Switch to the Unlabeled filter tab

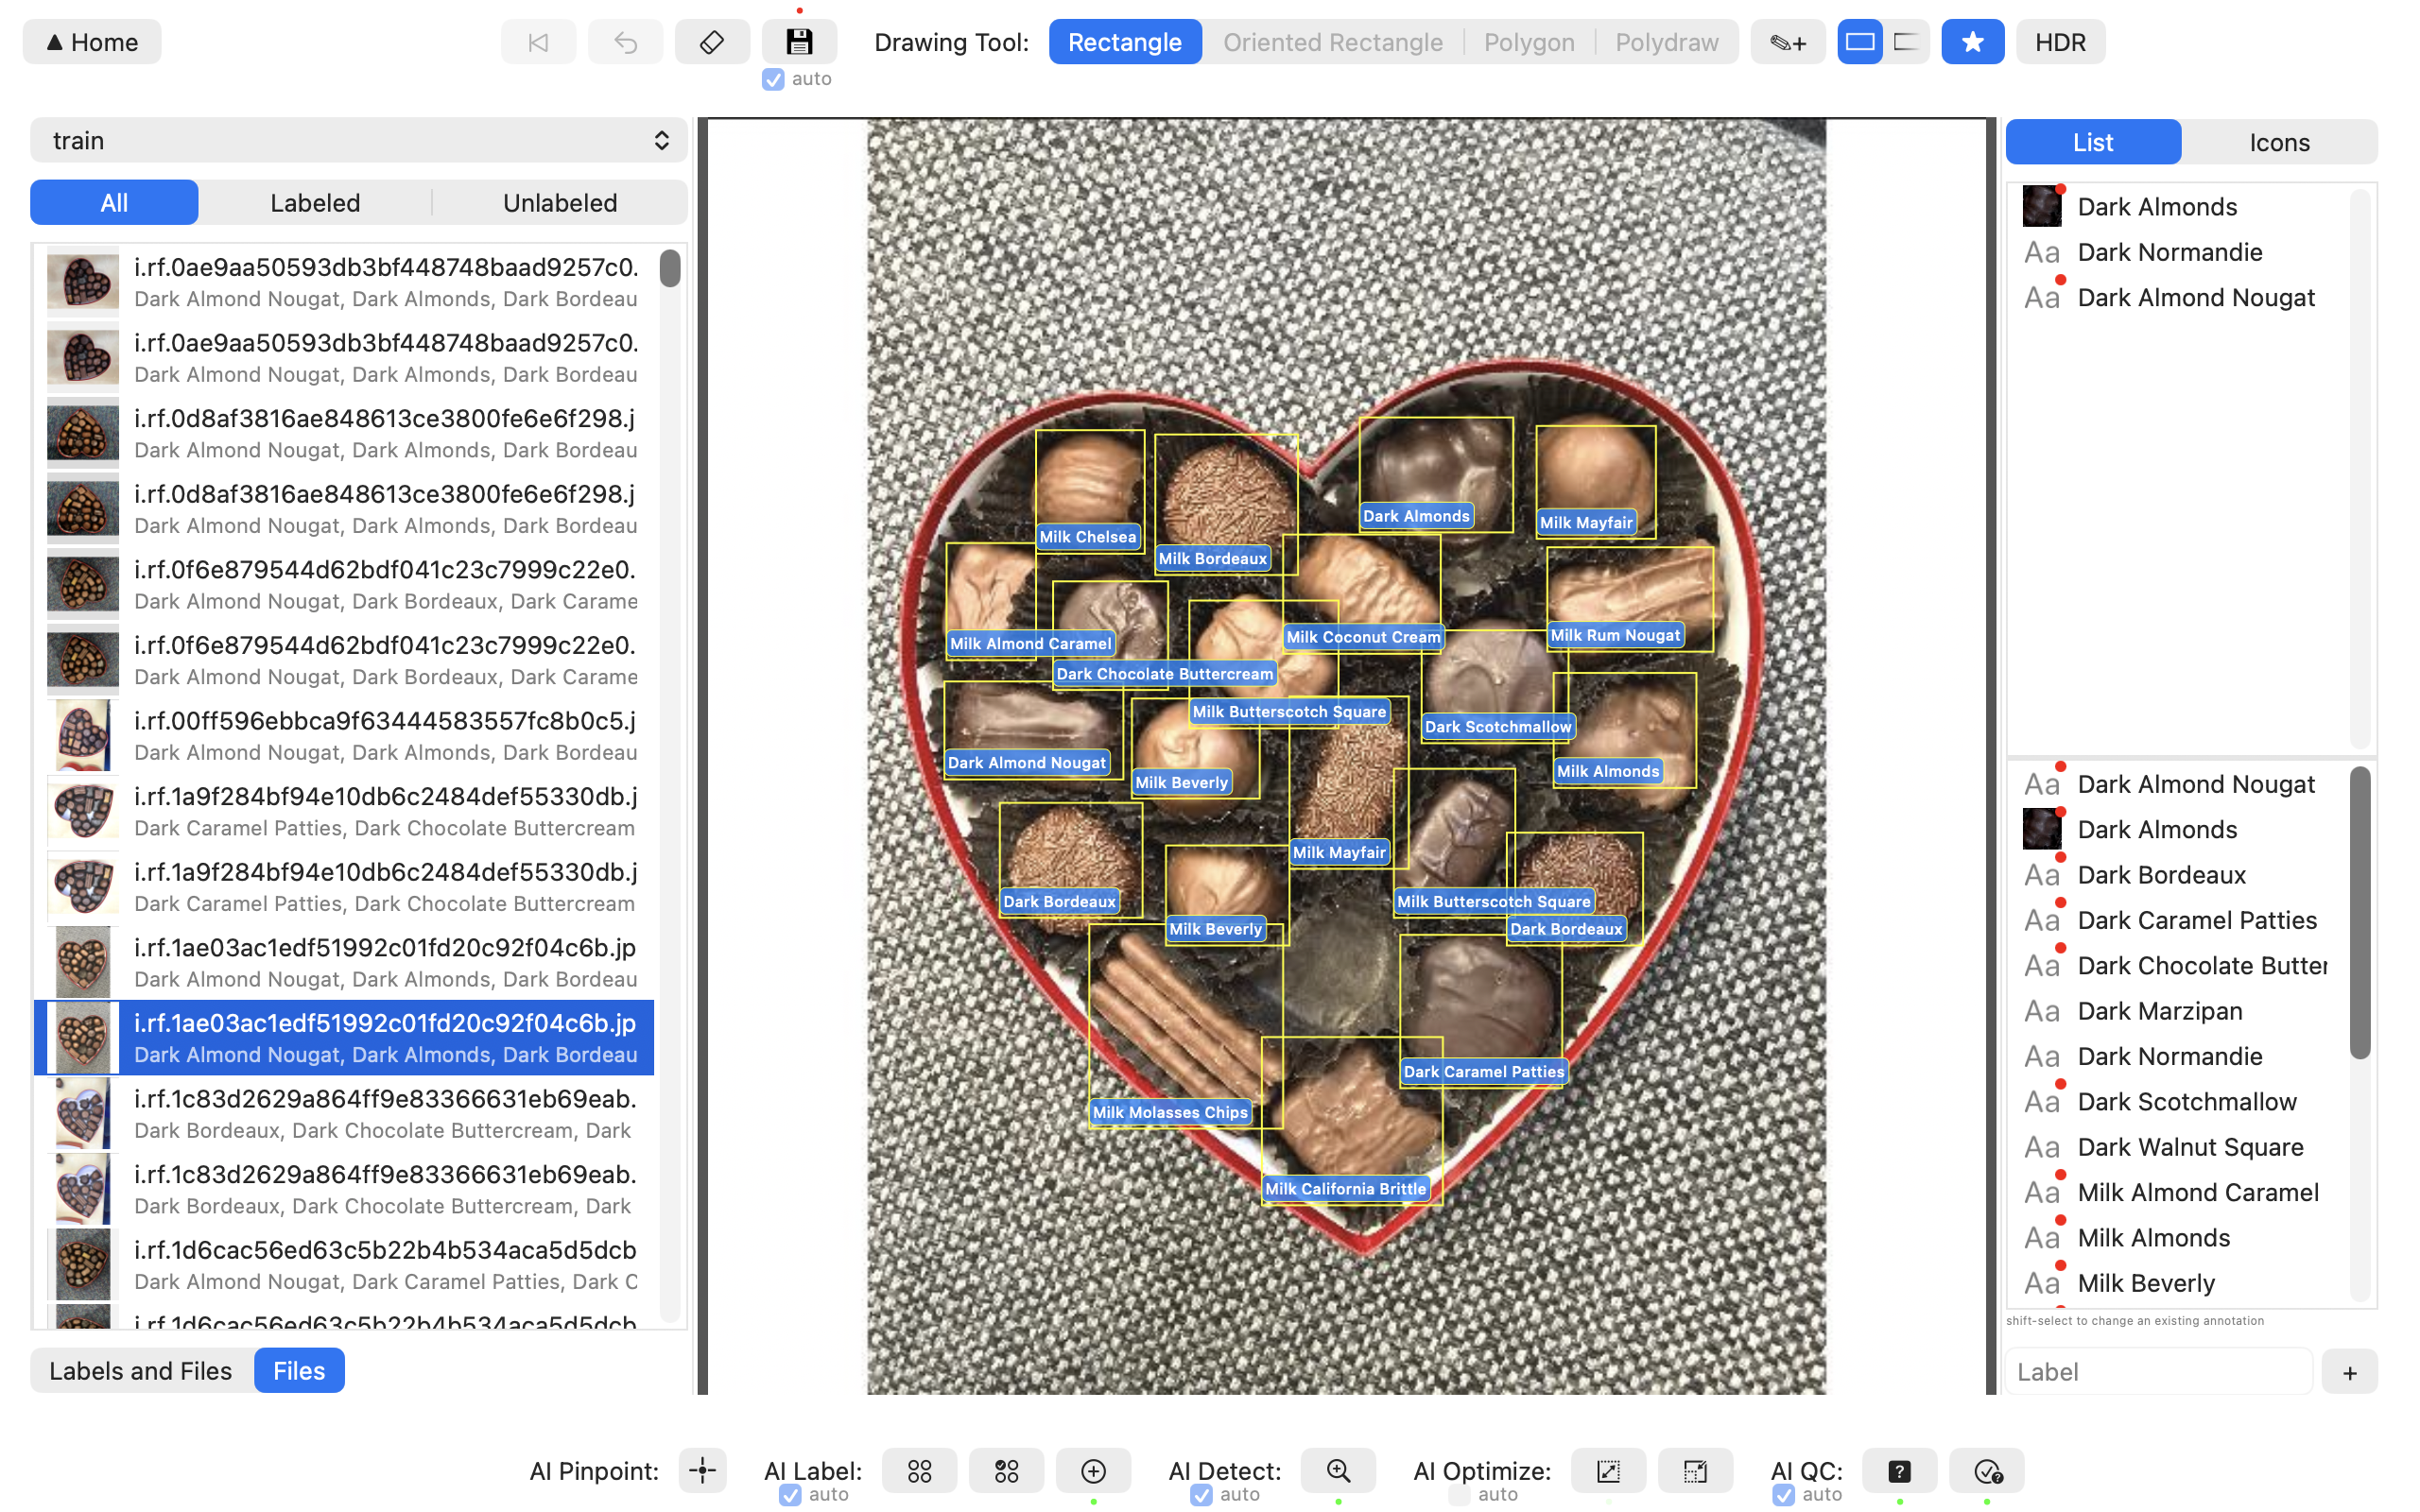point(559,203)
